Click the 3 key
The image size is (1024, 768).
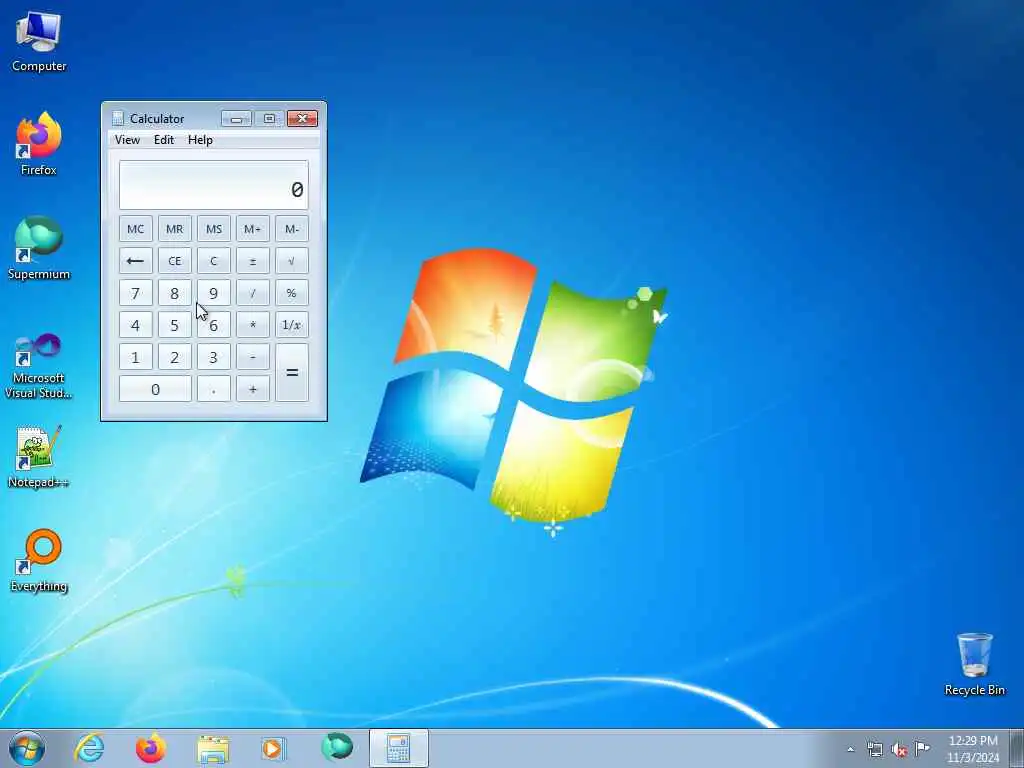214,357
